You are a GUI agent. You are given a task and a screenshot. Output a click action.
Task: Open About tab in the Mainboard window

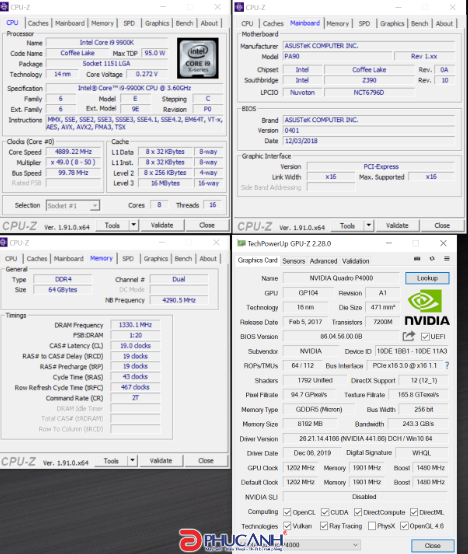coord(444,24)
